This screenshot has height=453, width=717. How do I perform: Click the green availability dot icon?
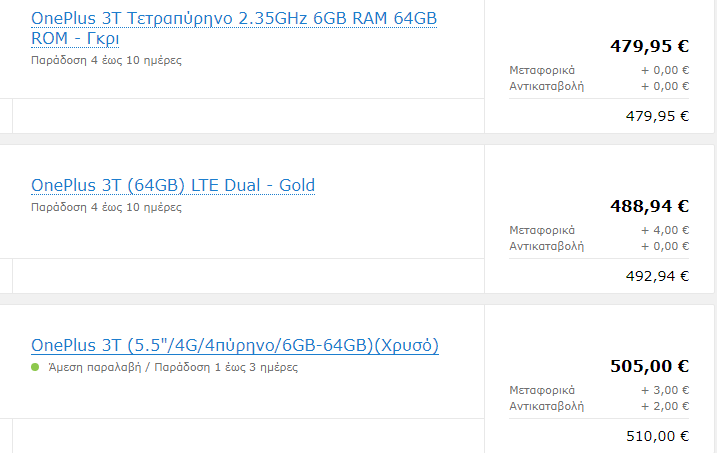coord(35,367)
